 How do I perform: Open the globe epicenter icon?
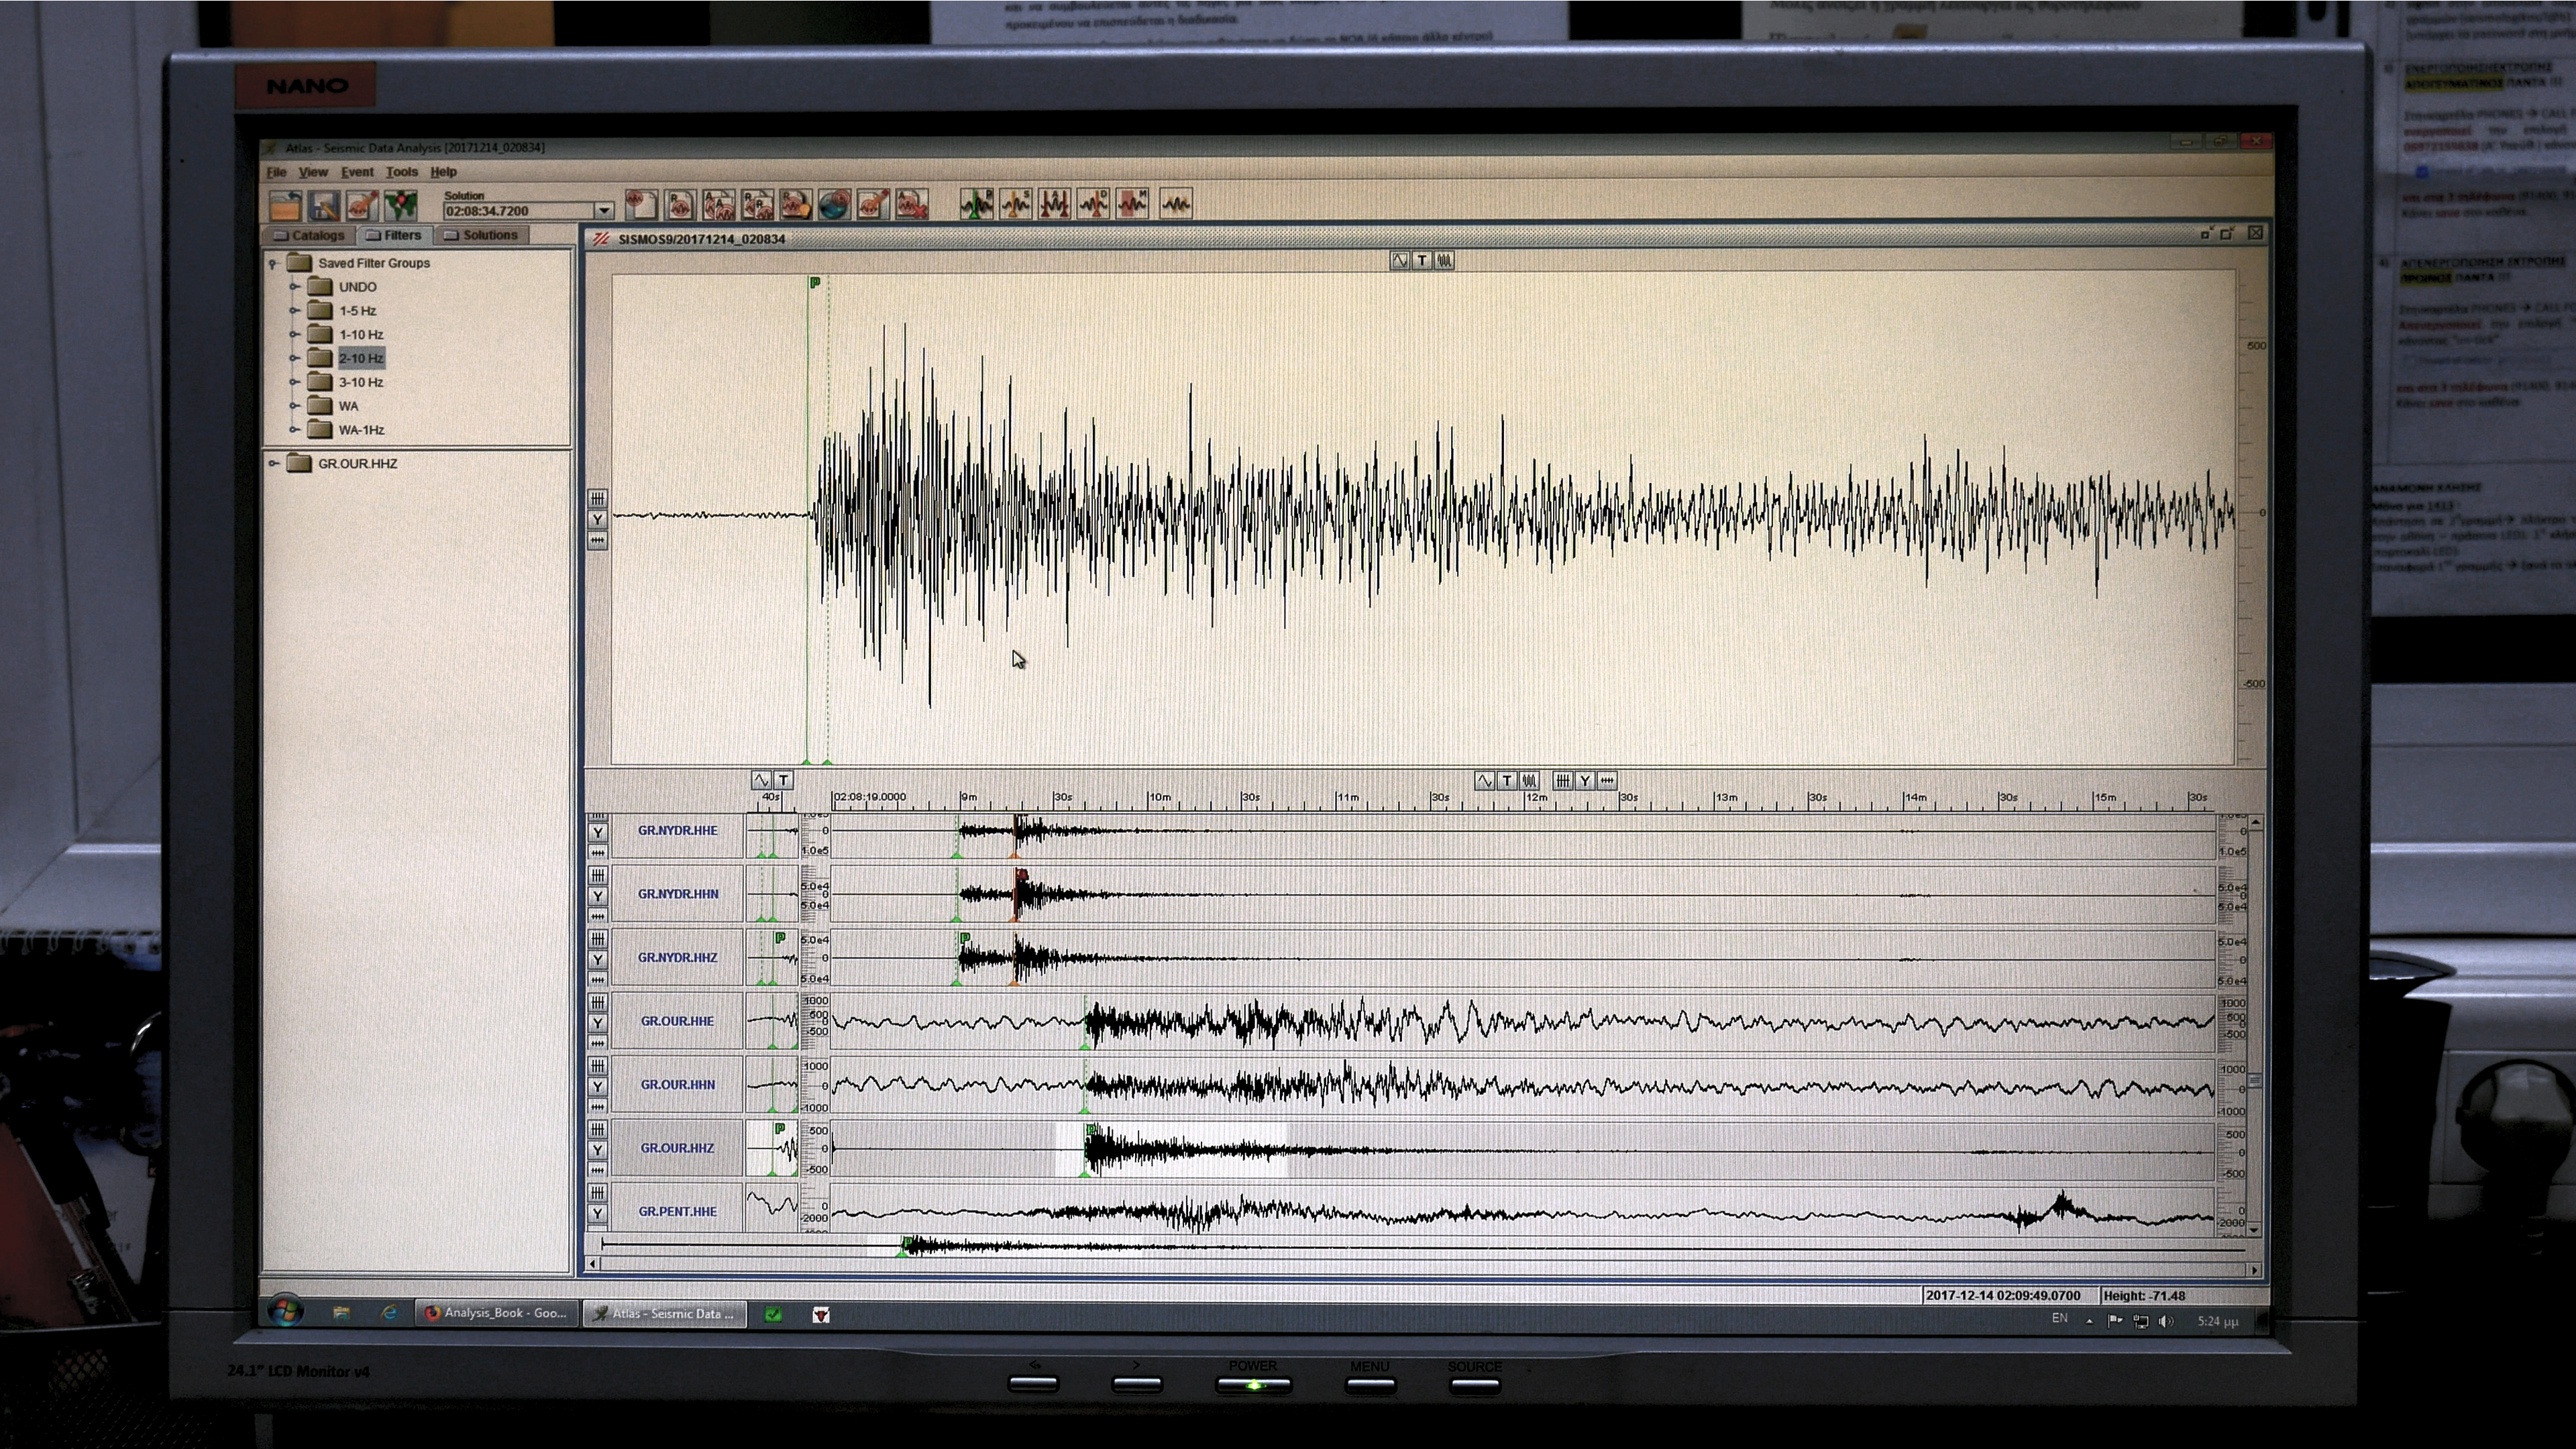click(x=834, y=204)
